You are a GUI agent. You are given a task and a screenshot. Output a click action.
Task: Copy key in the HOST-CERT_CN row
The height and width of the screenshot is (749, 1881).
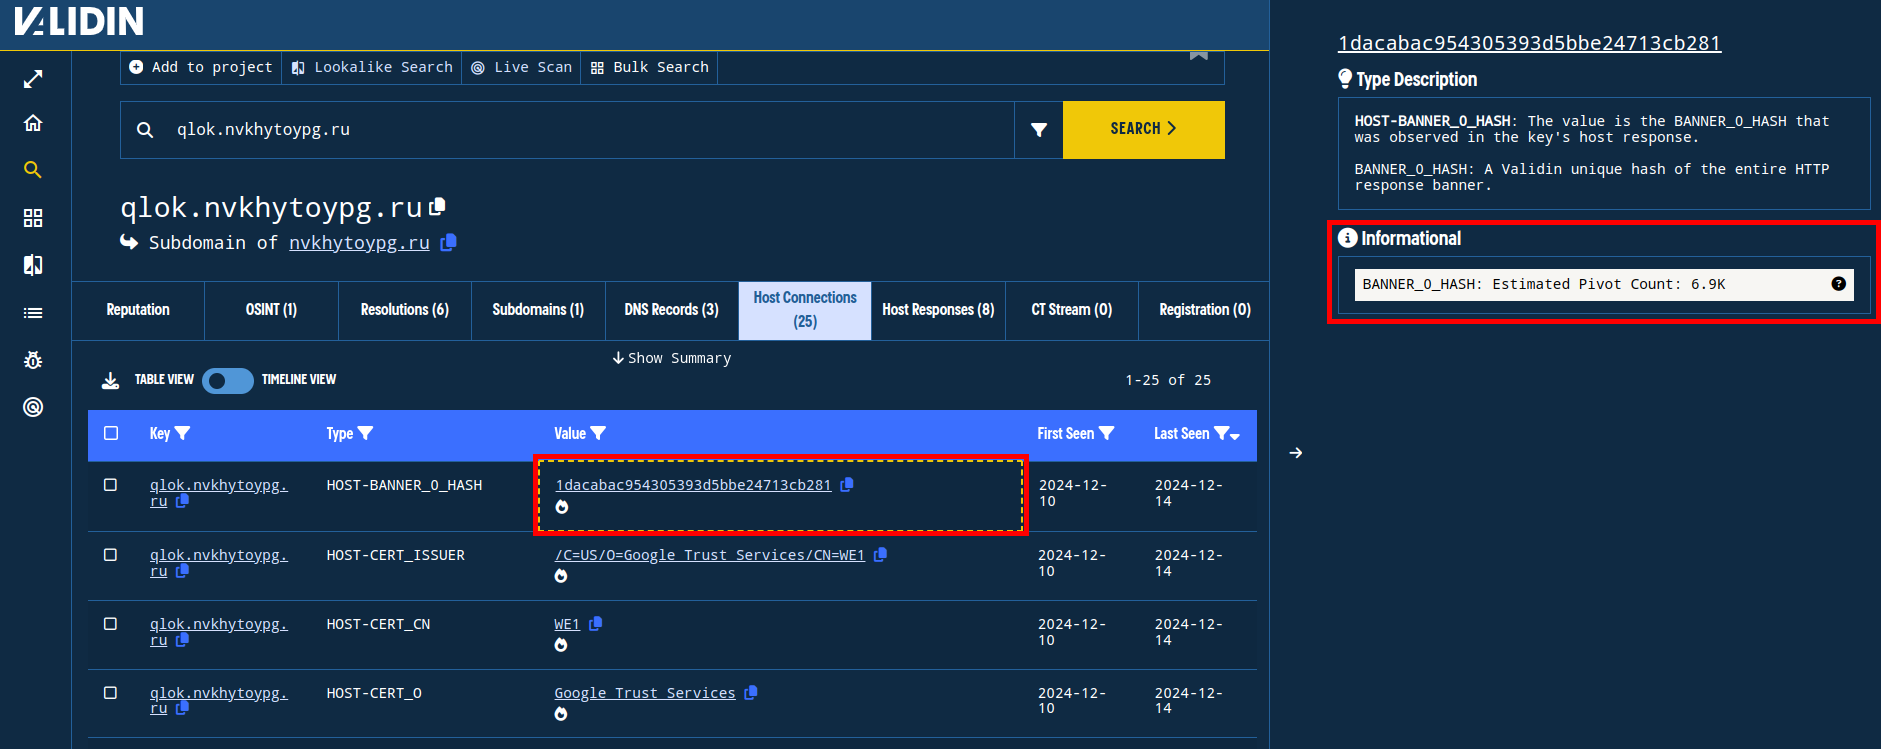182,640
